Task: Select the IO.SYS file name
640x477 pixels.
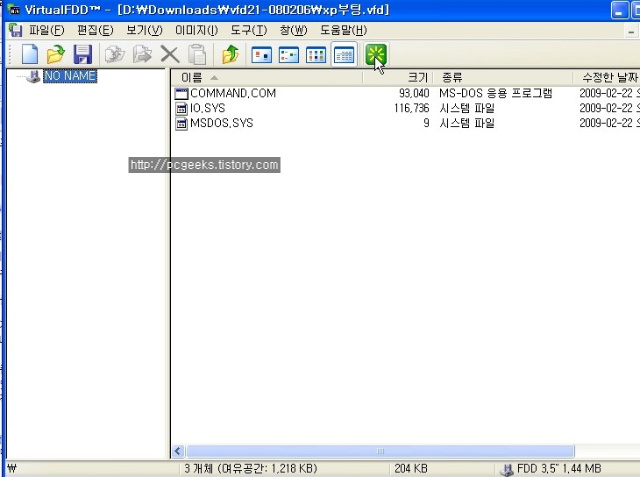Action: tap(207, 108)
